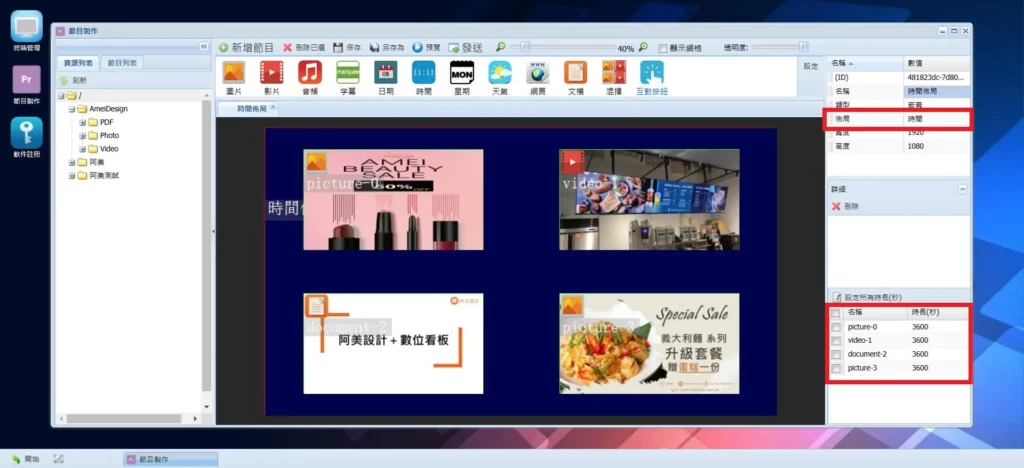Tick the checkbox for document-2

pos(836,355)
